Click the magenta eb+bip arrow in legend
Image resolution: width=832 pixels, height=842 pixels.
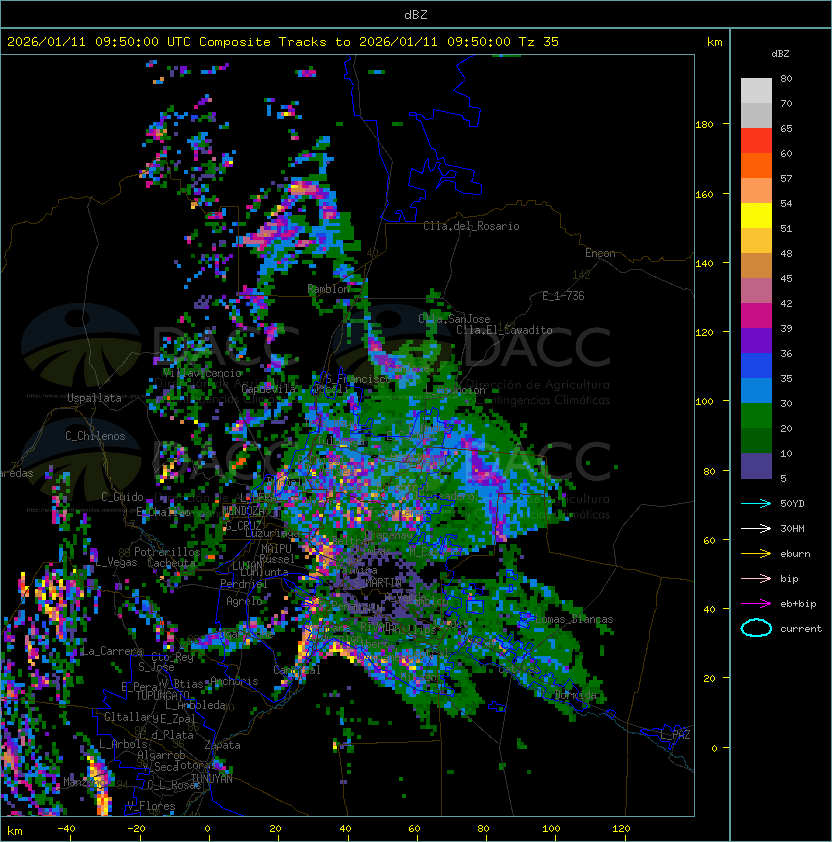756,604
